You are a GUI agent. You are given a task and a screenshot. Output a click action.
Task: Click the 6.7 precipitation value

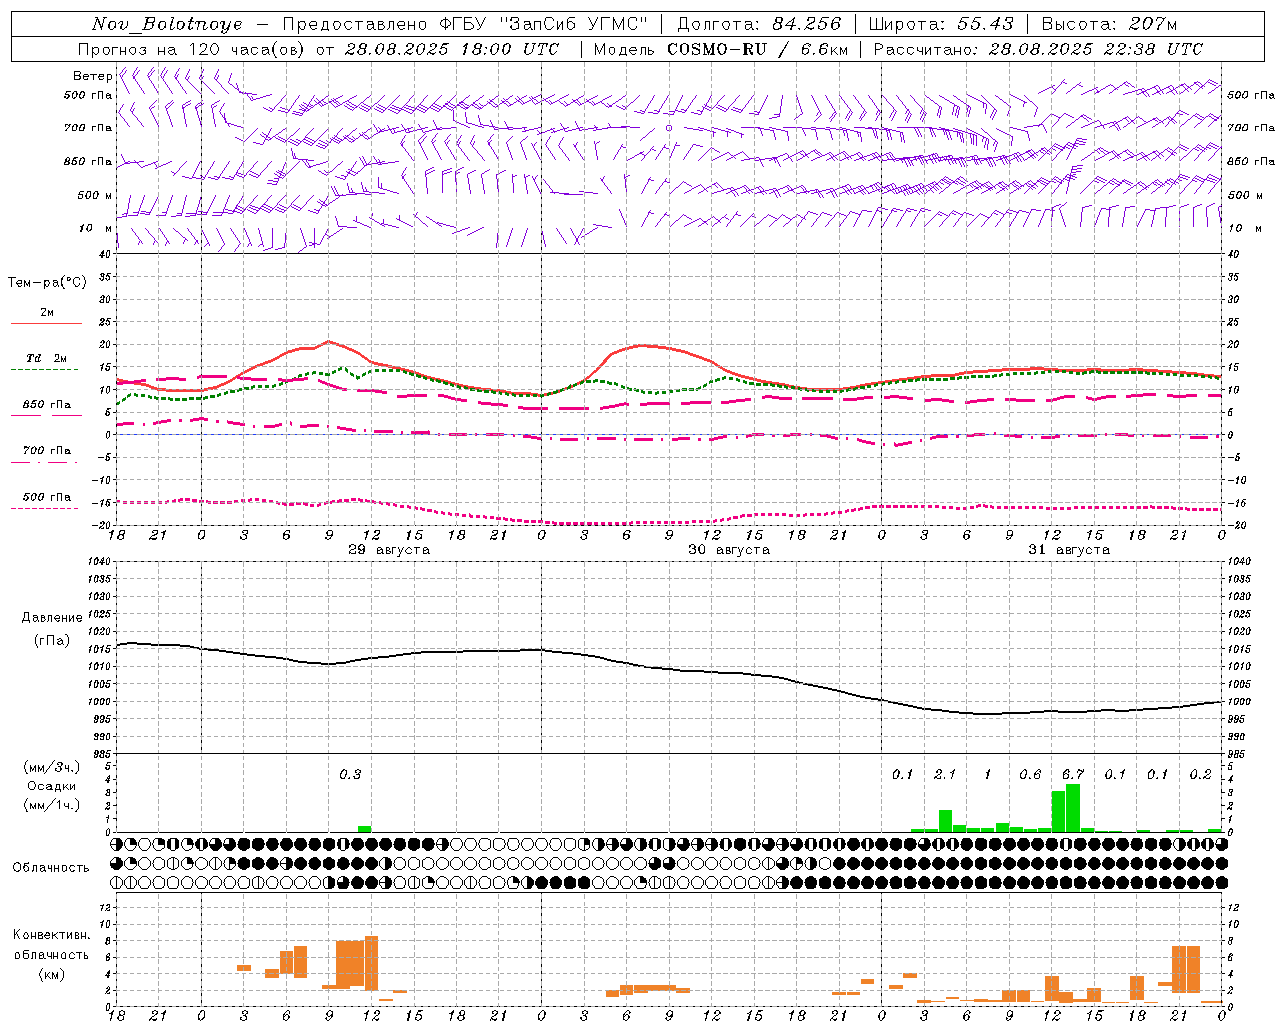coord(1073,775)
